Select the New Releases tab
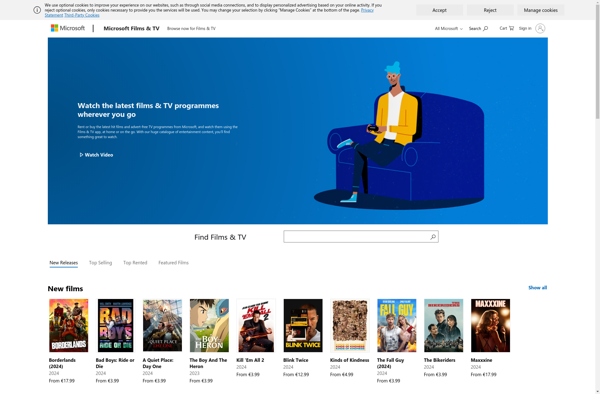Screen dimensions: 600x394 tap(64, 263)
